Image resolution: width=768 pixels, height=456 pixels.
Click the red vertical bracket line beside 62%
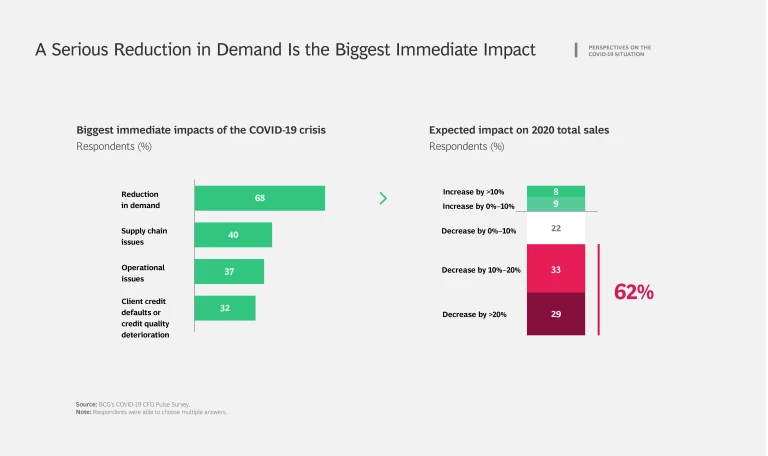[599, 290]
